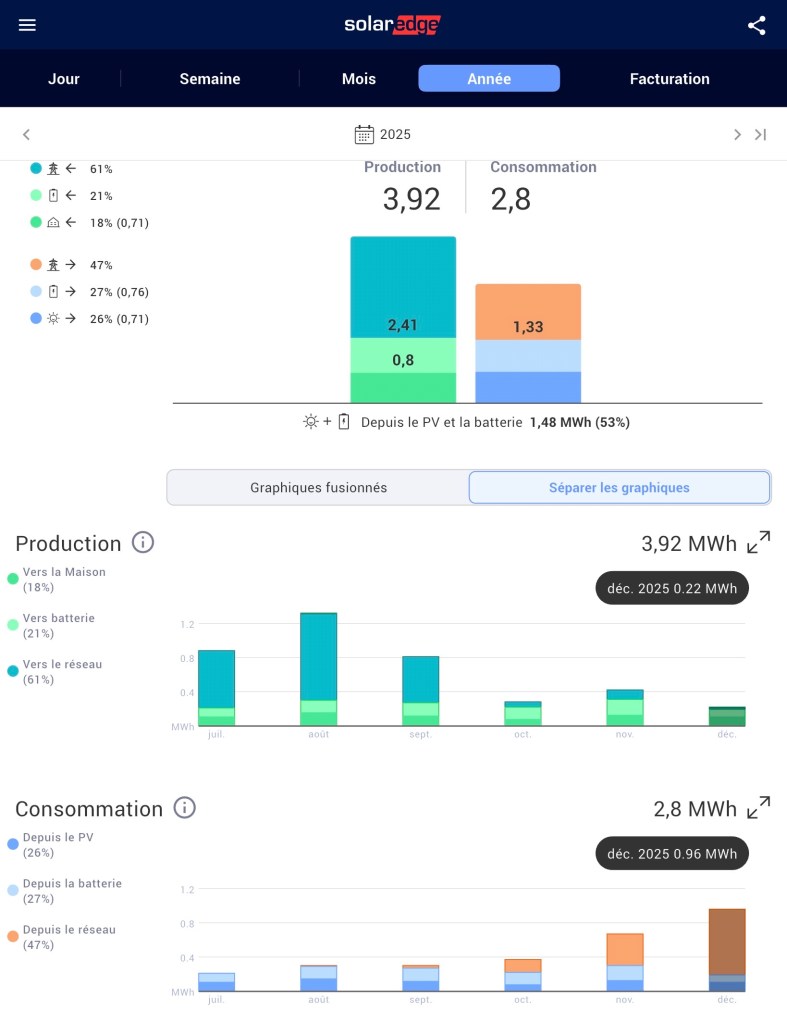Select Séparer les graphiques view
Screen dimensions: 787x1023
(619, 487)
